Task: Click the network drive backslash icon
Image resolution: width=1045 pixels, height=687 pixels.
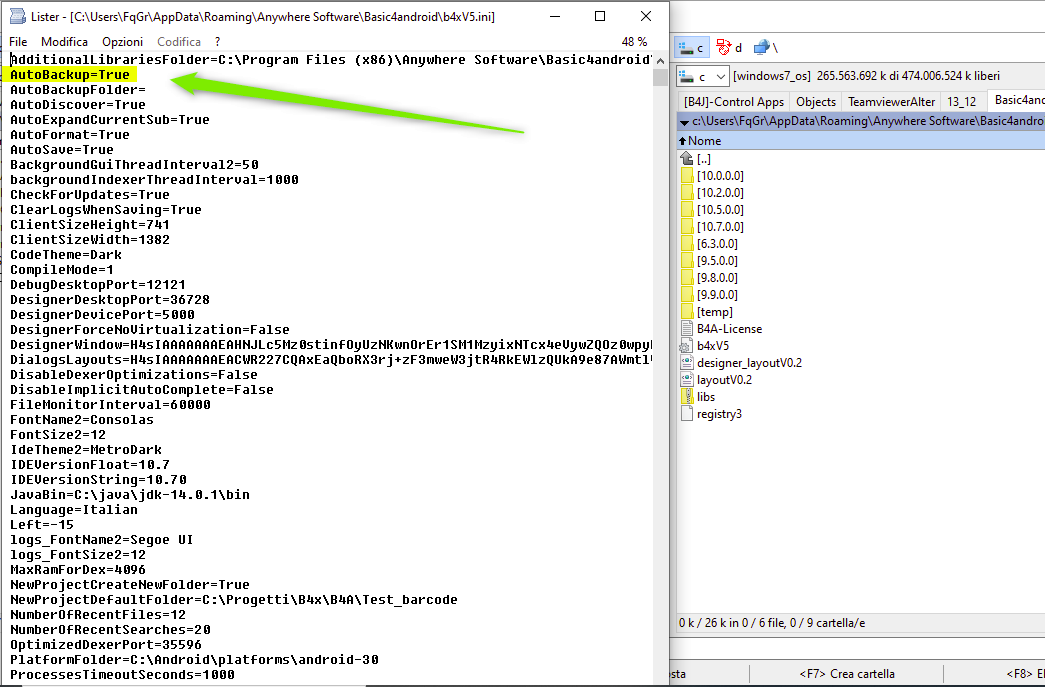Action: pos(765,48)
